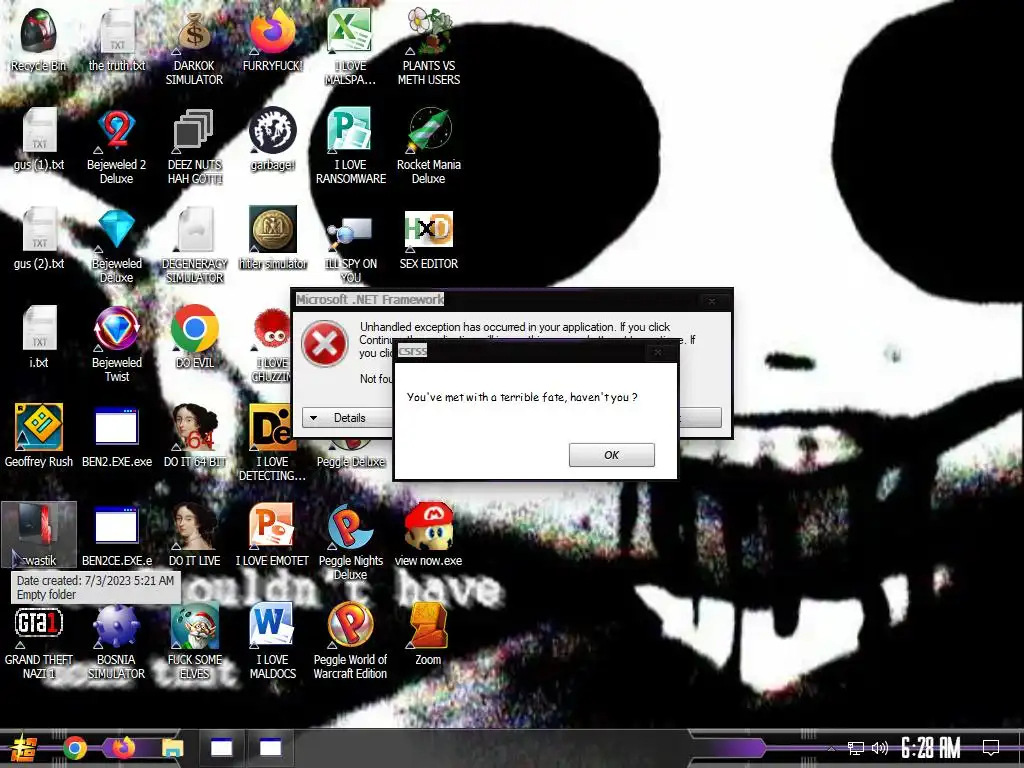Select the Recycle Bin desktop icon

[x=38, y=40]
